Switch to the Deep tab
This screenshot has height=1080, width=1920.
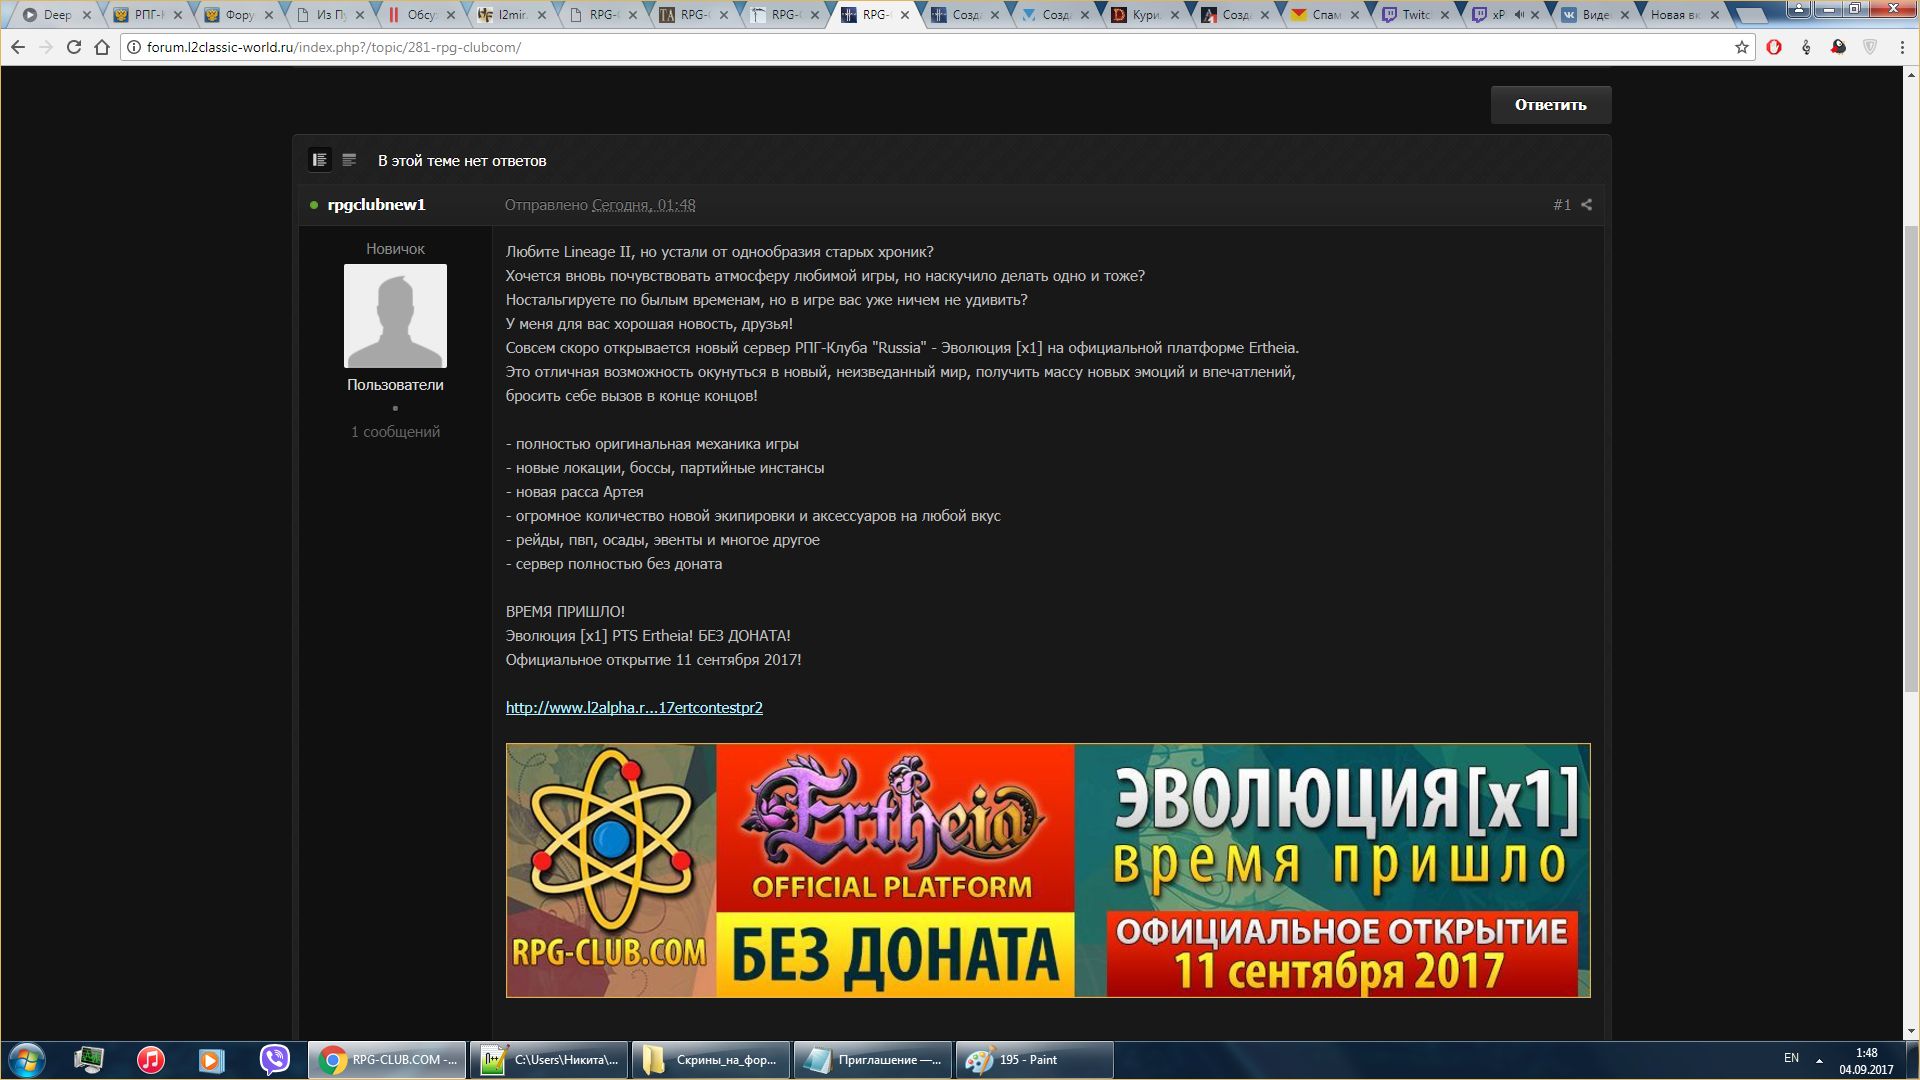(55, 15)
